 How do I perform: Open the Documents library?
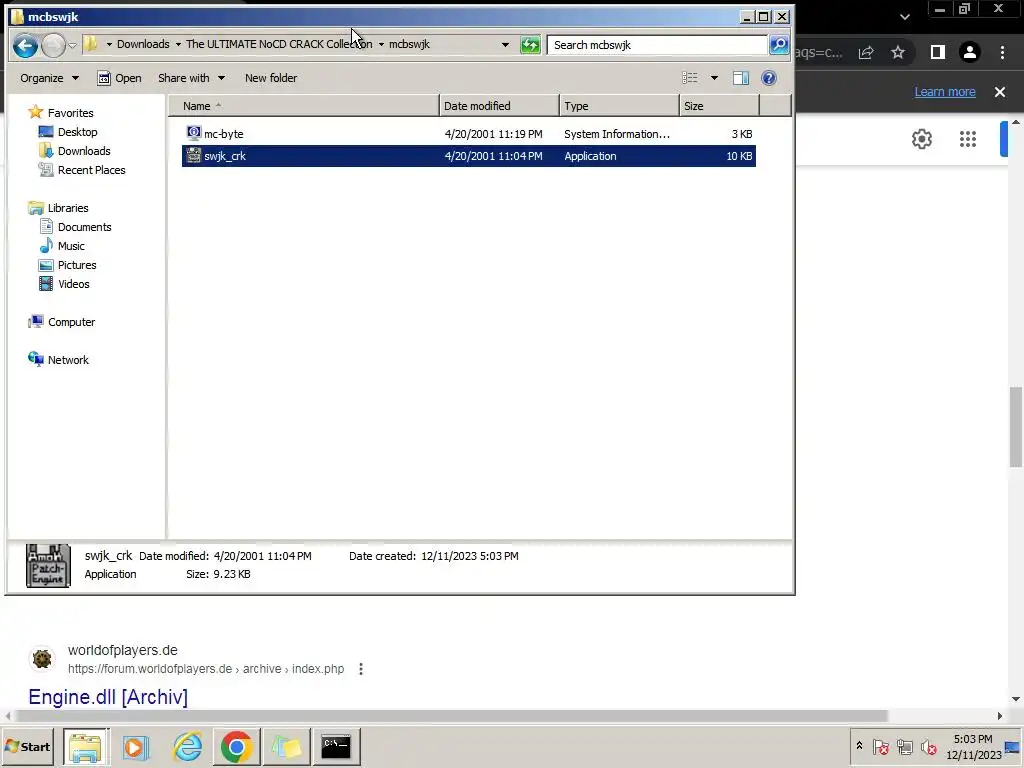[x=84, y=227]
